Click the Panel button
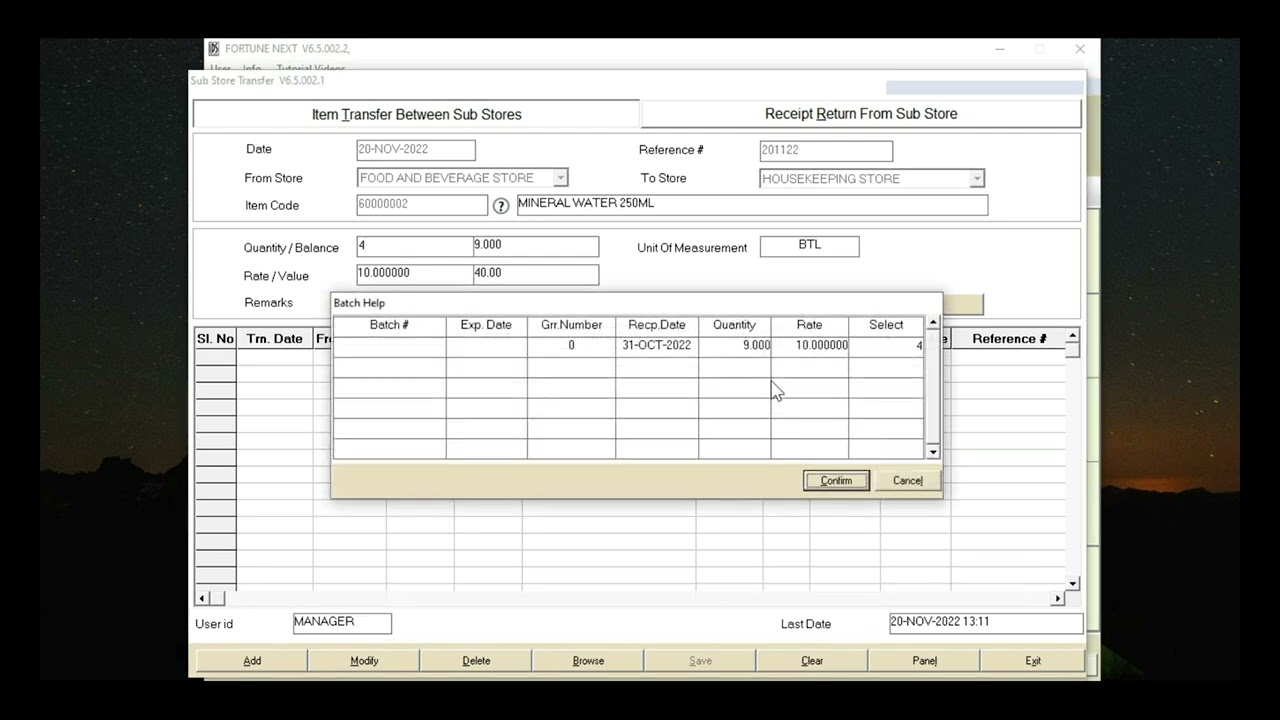 point(924,660)
